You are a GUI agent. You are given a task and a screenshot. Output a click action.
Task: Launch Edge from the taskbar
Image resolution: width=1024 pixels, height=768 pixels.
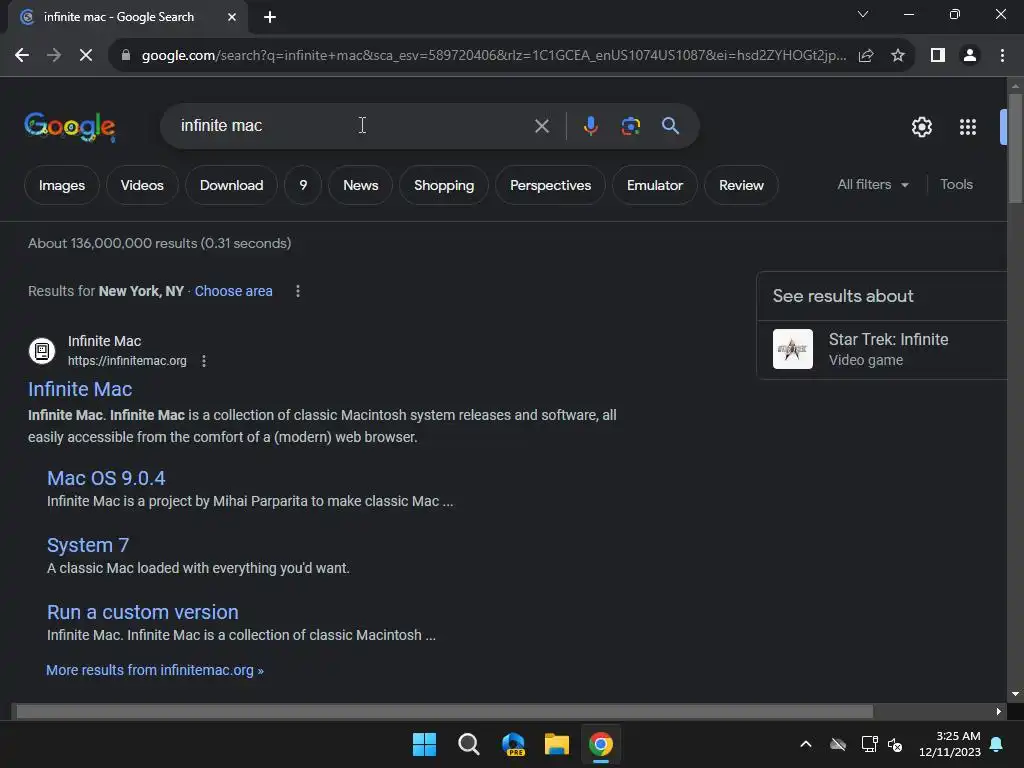point(513,744)
